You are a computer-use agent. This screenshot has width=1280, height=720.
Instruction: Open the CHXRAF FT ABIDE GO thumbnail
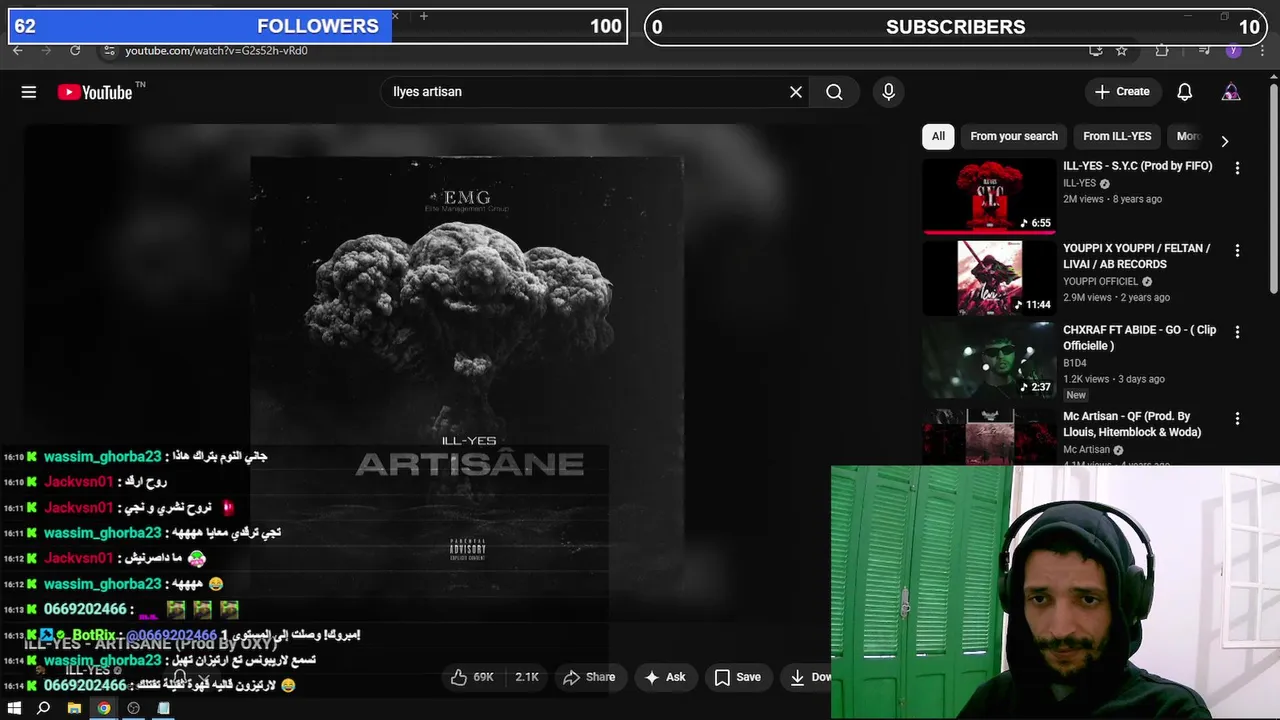pyautogui.click(x=988, y=360)
